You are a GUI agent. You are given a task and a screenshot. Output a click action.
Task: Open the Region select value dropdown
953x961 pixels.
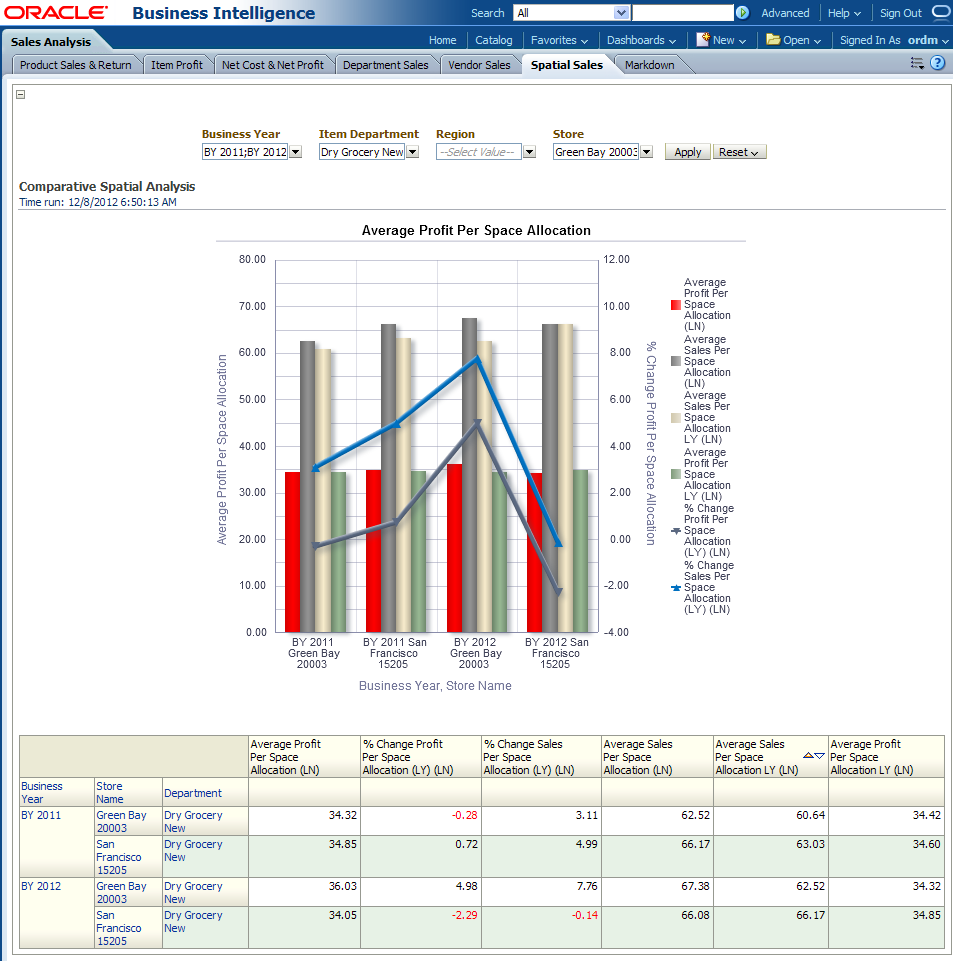point(529,152)
